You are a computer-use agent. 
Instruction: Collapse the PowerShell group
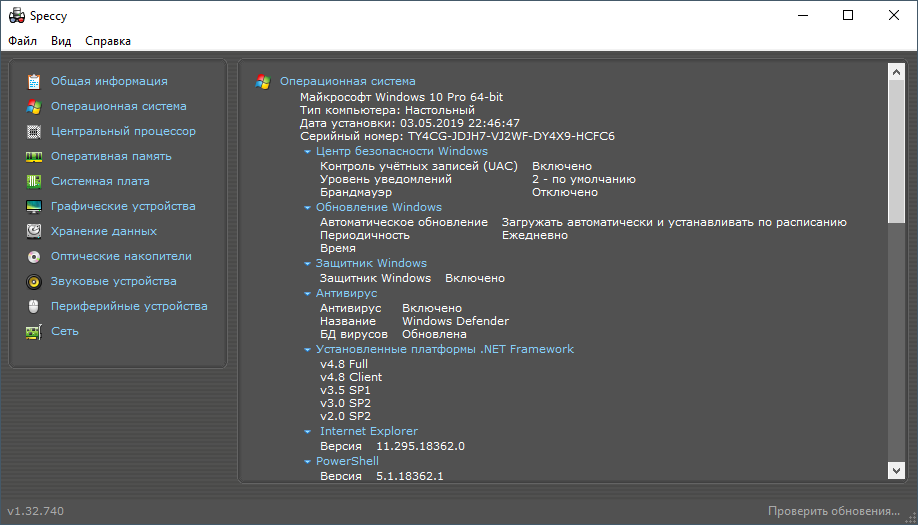(307, 462)
